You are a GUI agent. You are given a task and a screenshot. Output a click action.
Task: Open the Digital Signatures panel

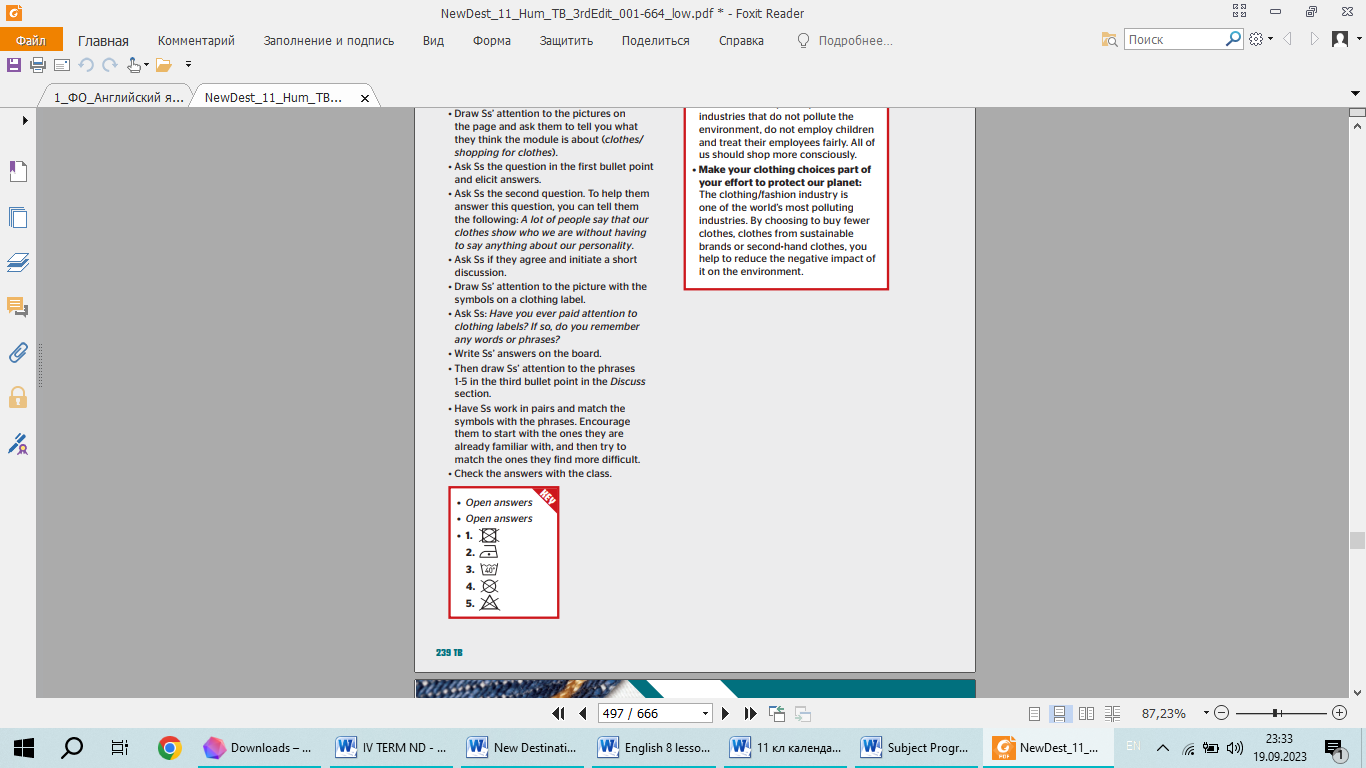point(18,443)
